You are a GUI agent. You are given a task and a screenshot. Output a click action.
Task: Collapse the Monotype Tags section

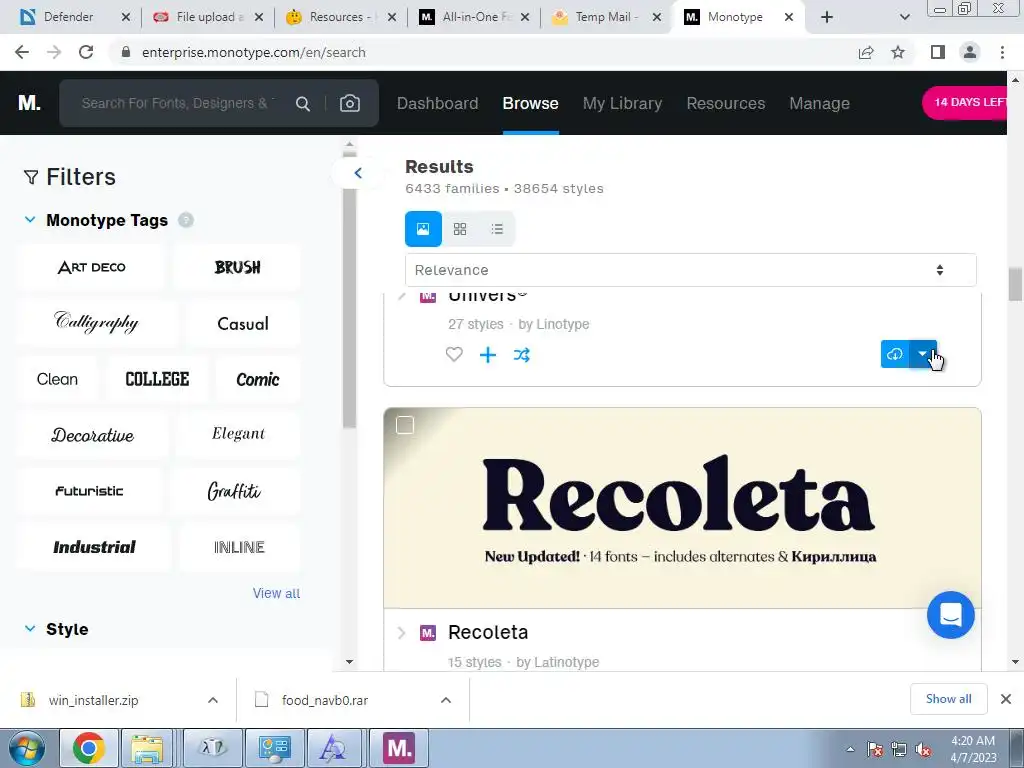[29, 220]
